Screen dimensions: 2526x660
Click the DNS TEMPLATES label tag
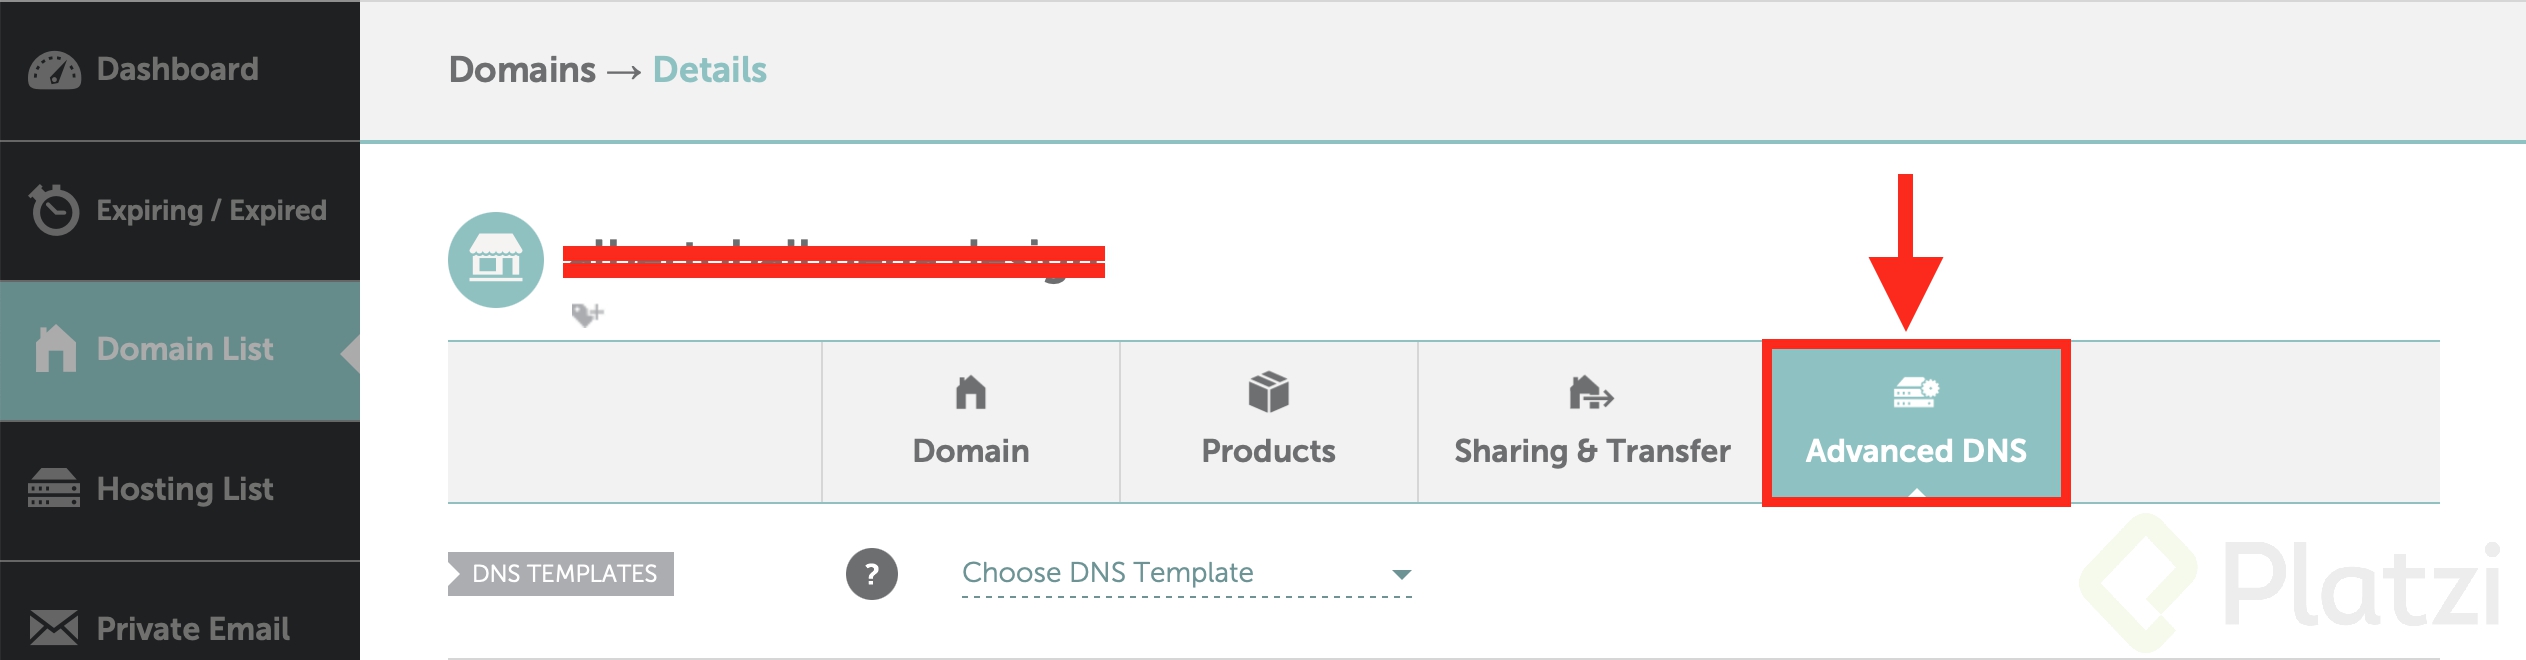561,574
